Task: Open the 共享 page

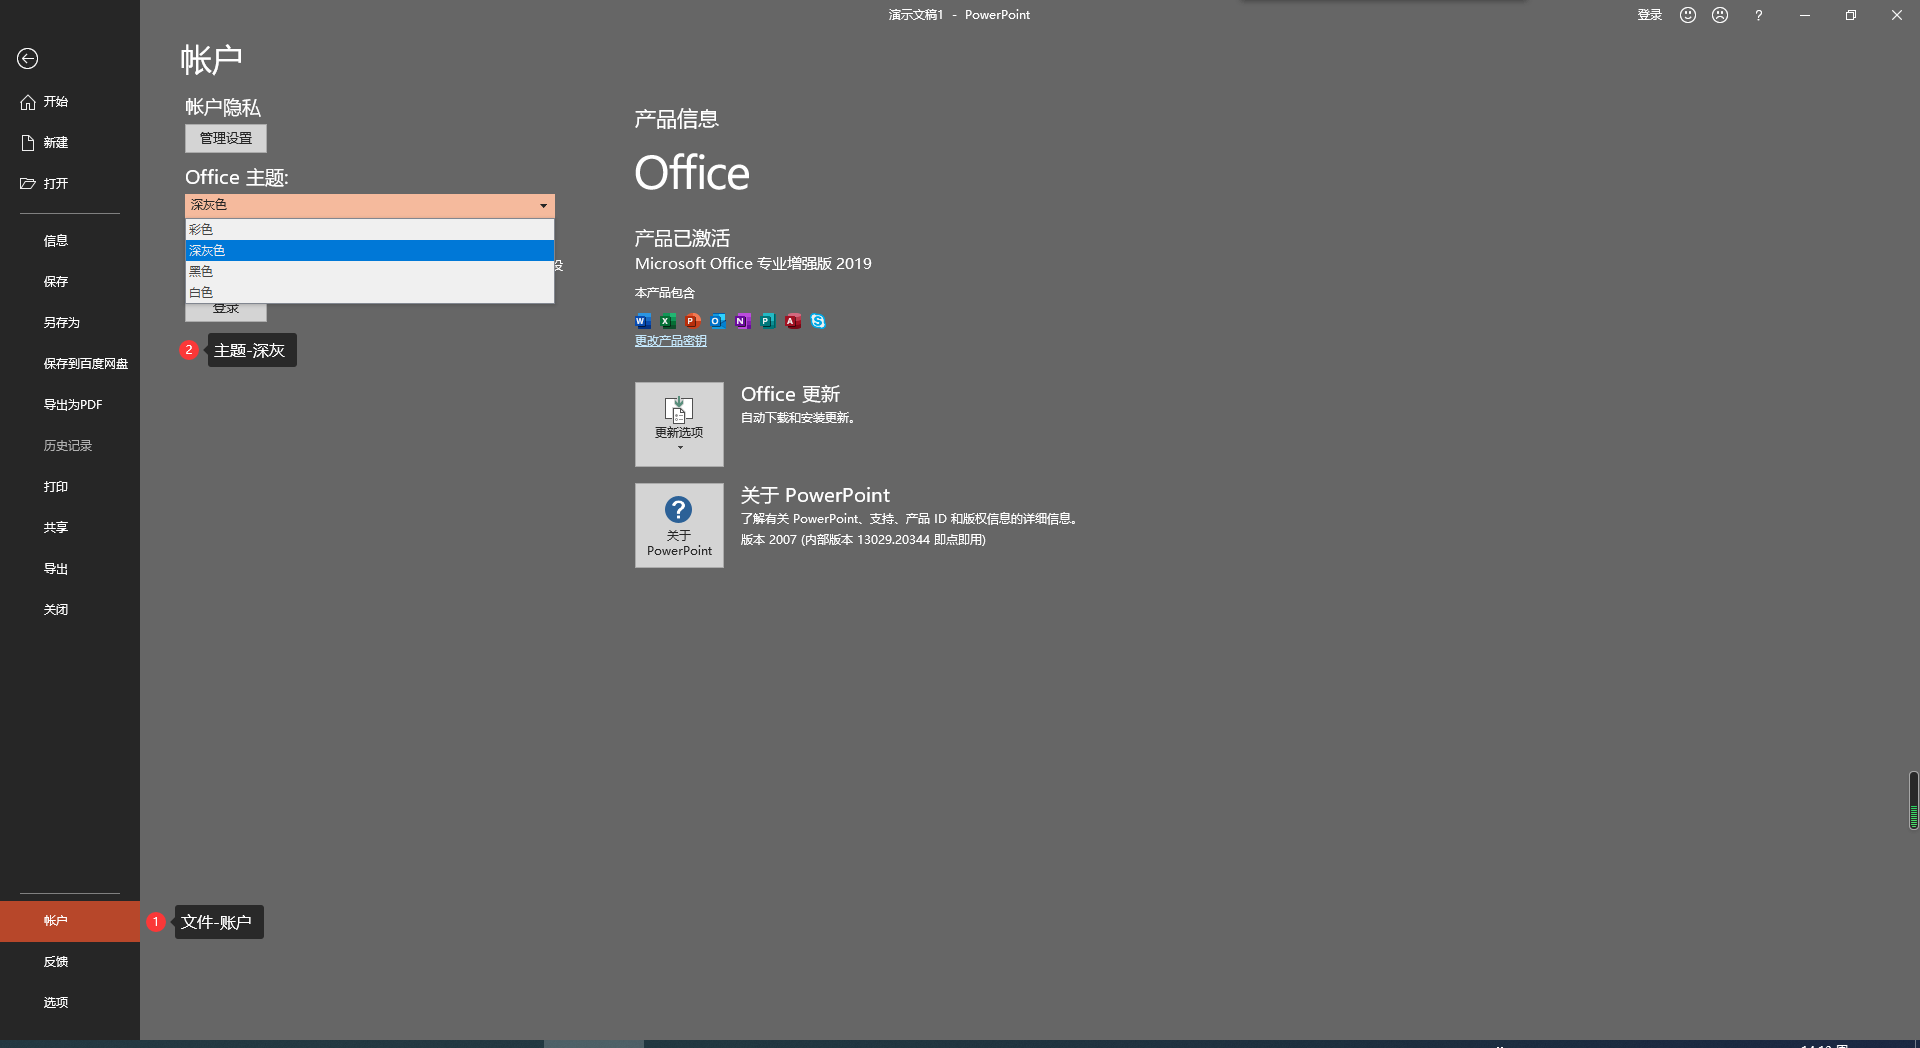Action: tap(56, 528)
